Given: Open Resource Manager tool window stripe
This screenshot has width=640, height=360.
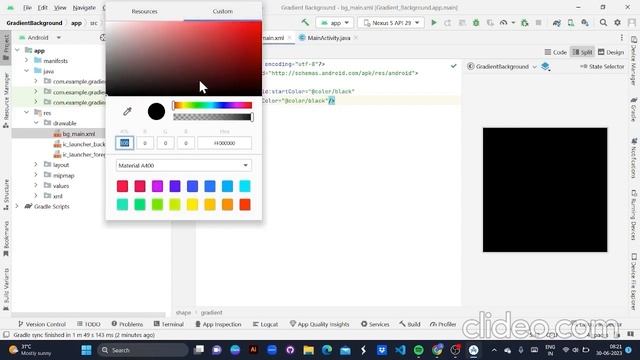Looking at the screenshot, I should pos(6,100).
